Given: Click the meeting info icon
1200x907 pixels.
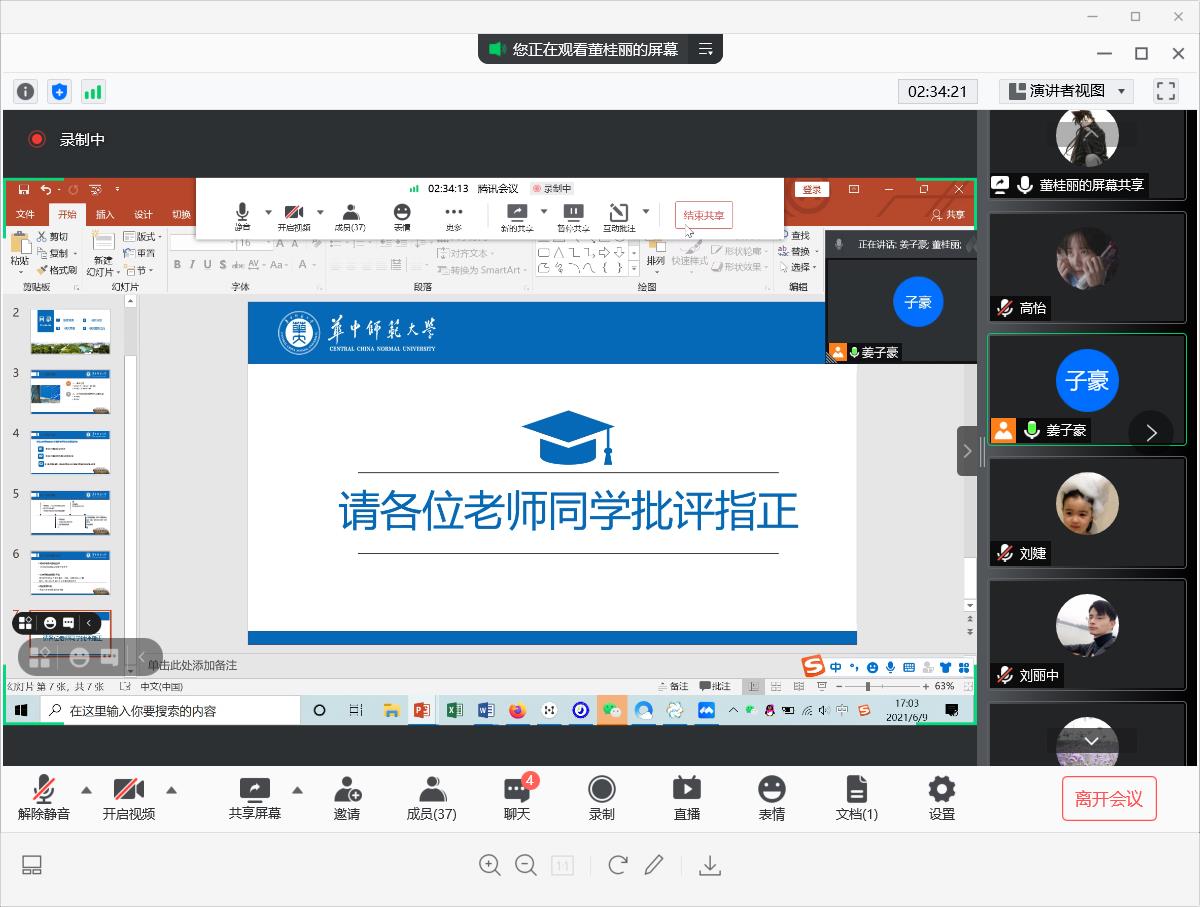Looking at the screenshot, I should point(25,92).
